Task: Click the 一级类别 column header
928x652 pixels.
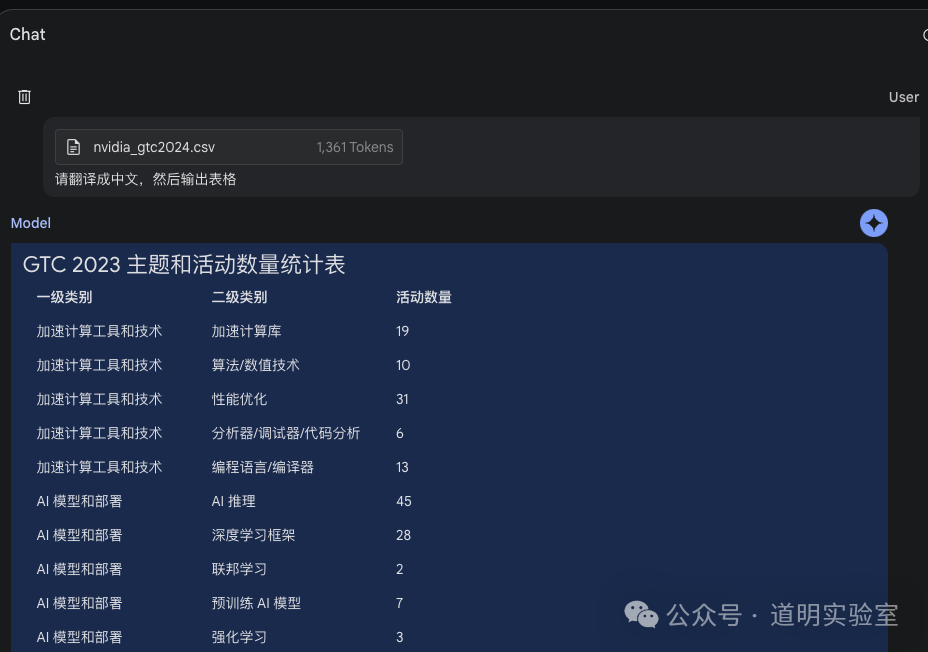Action: pos(66,297)
